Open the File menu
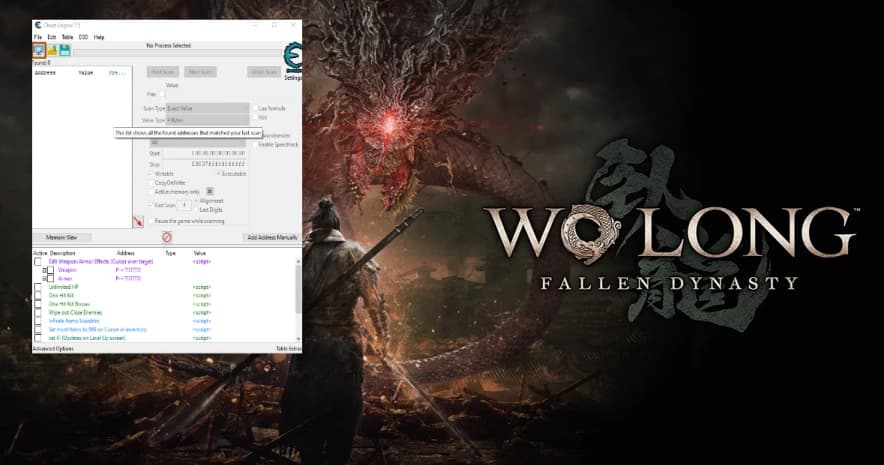Screen dimensions: 884x465 click(38, 37)
